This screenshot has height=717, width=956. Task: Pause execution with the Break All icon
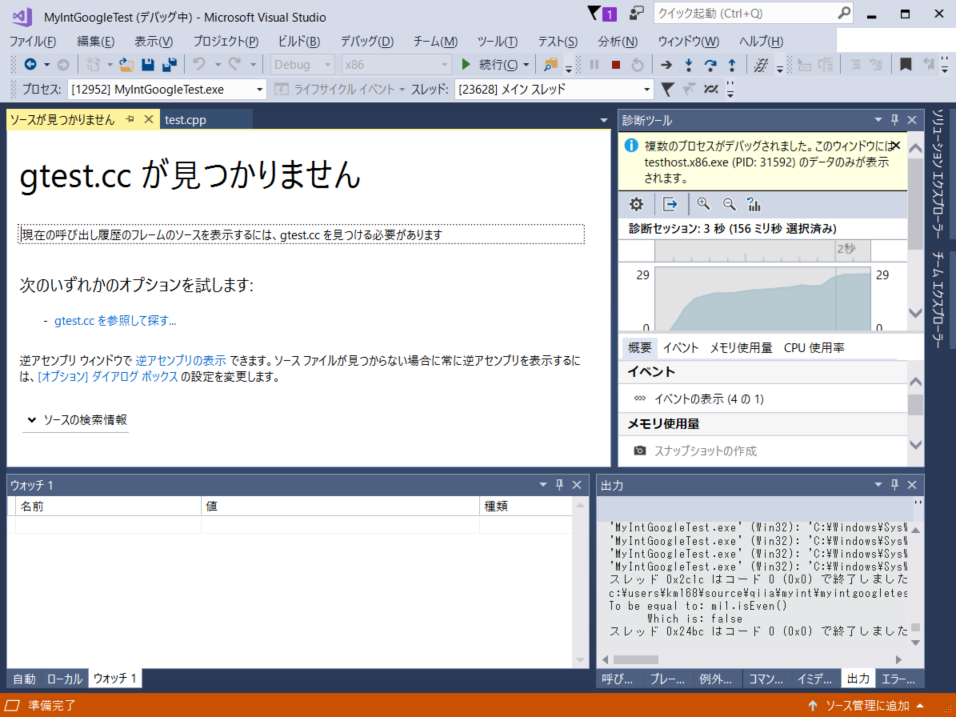click(594, 65)
